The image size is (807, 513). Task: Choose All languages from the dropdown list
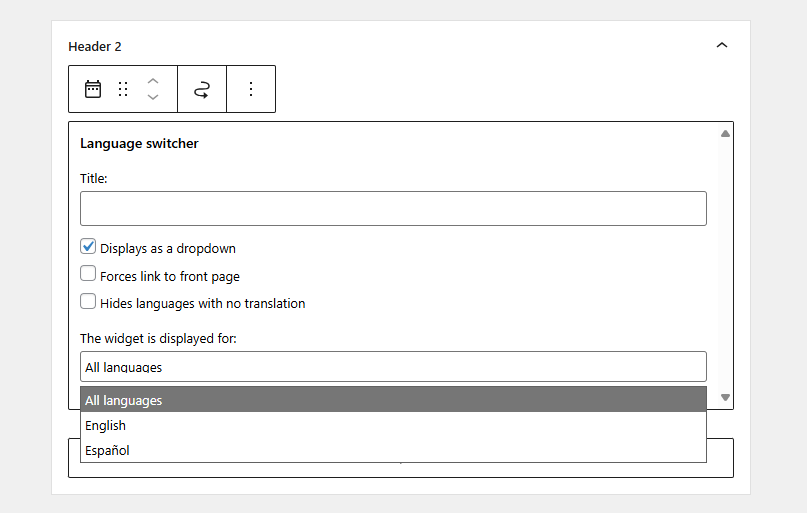(393, 400)
